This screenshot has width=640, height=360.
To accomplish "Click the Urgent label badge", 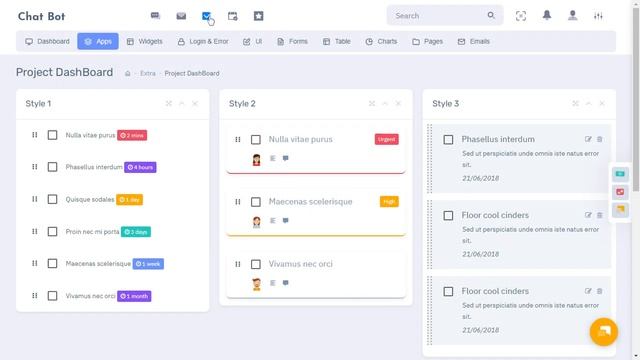I will [x=387, y=139].
